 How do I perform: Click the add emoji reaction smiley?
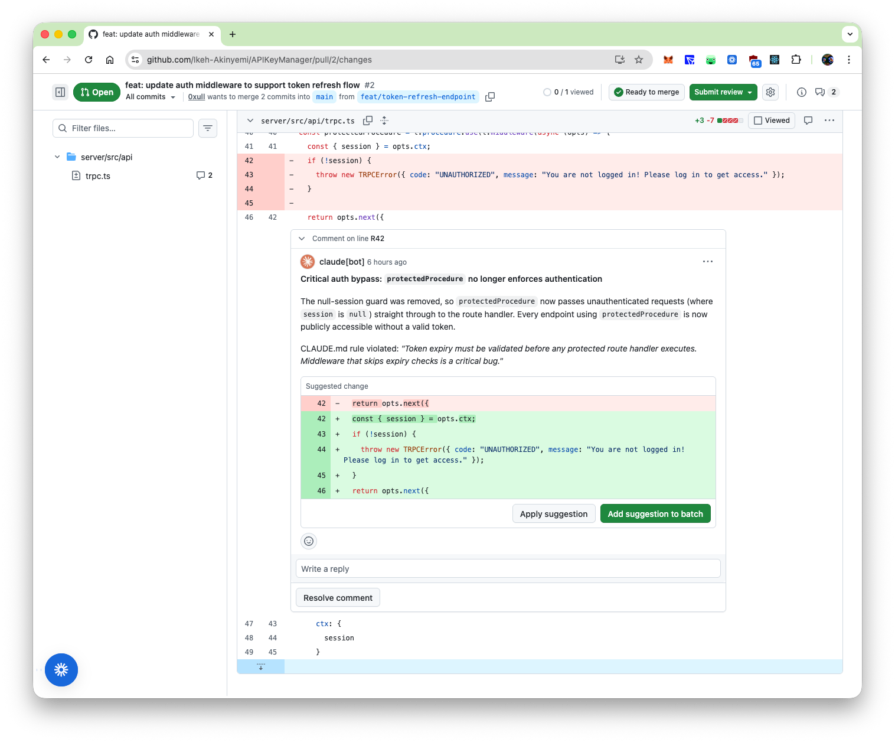309,541
